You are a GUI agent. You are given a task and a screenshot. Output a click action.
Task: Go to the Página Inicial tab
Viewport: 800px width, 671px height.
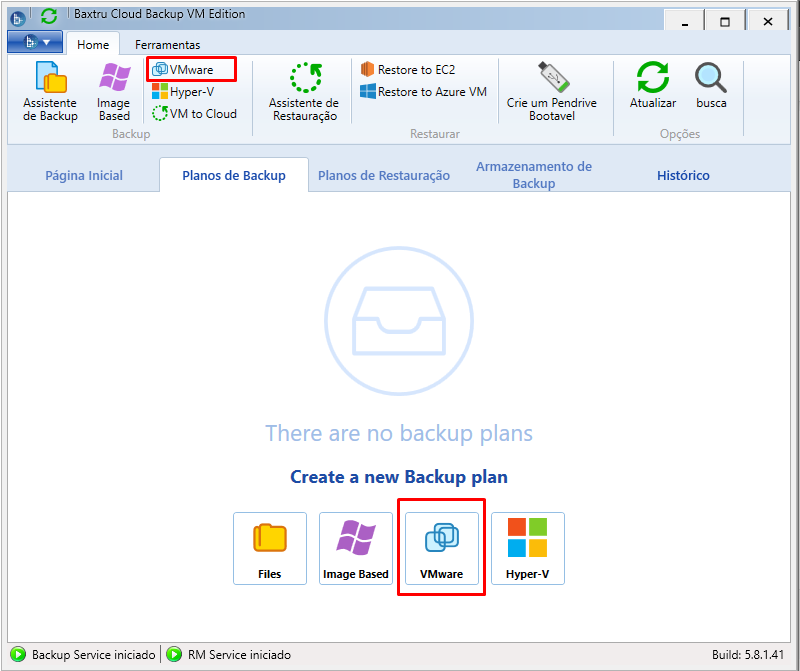click(84, 175)
